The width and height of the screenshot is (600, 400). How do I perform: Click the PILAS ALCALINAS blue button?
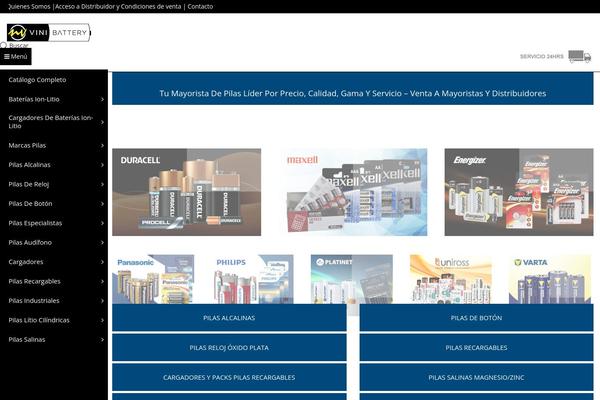point(229,318)
